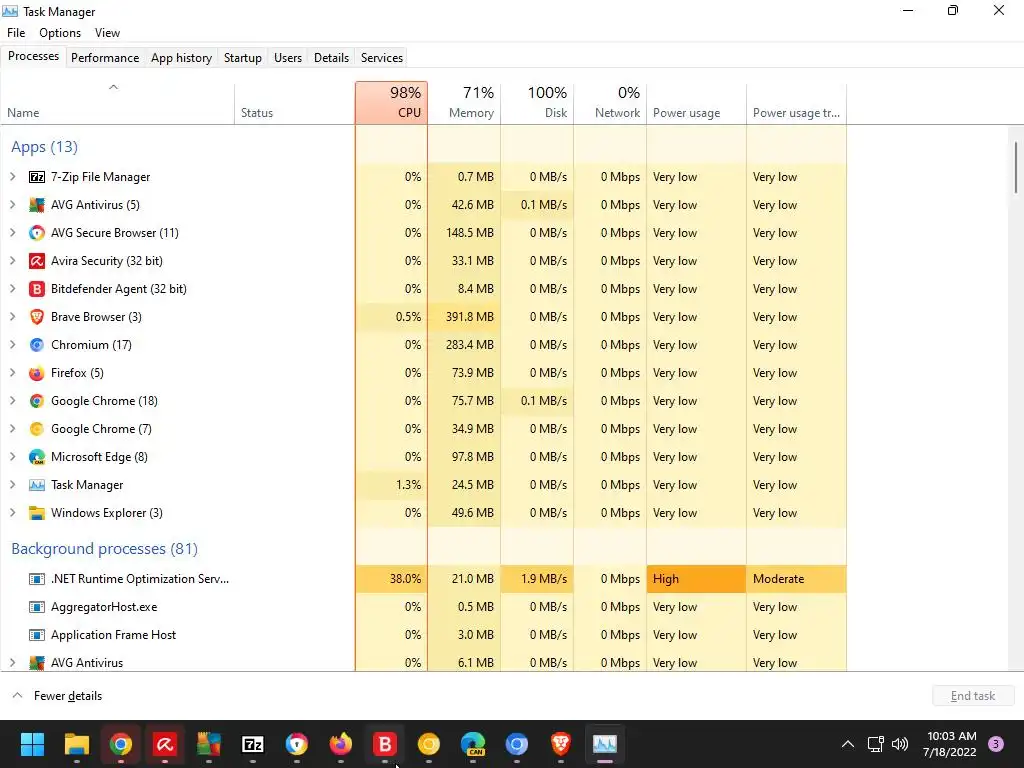Sort processes by CPU column
Image resolution: width=1024 pixels, height=768 pixels.
tap(392, 103)
